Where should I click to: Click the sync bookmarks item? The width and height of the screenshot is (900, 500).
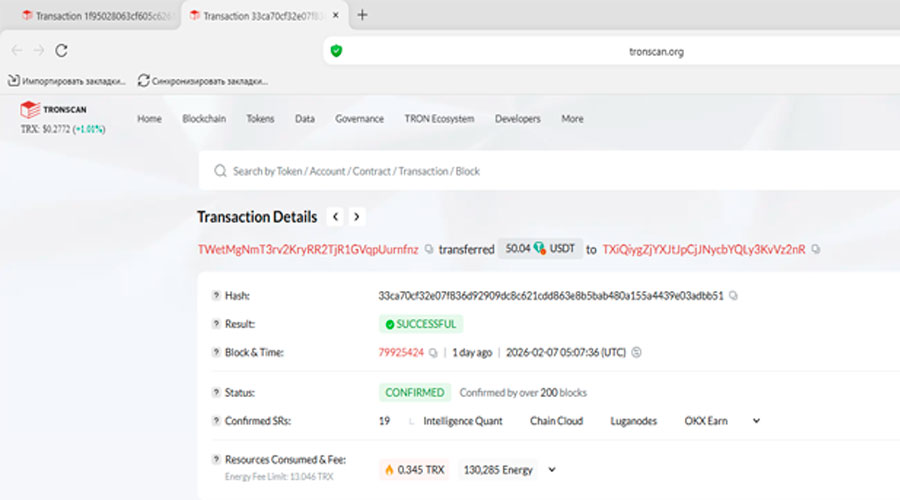[x=203, y=81]
